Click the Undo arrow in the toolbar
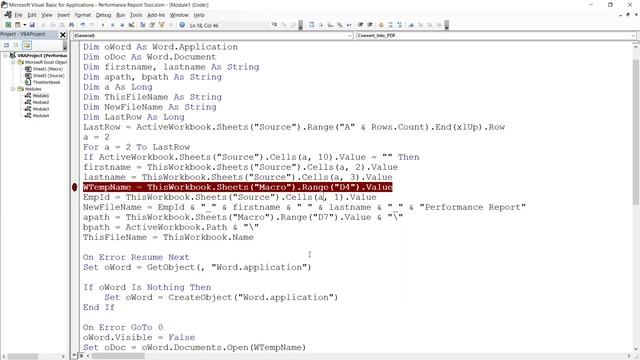The image size is (640, 360). click(x=82, y=25)
